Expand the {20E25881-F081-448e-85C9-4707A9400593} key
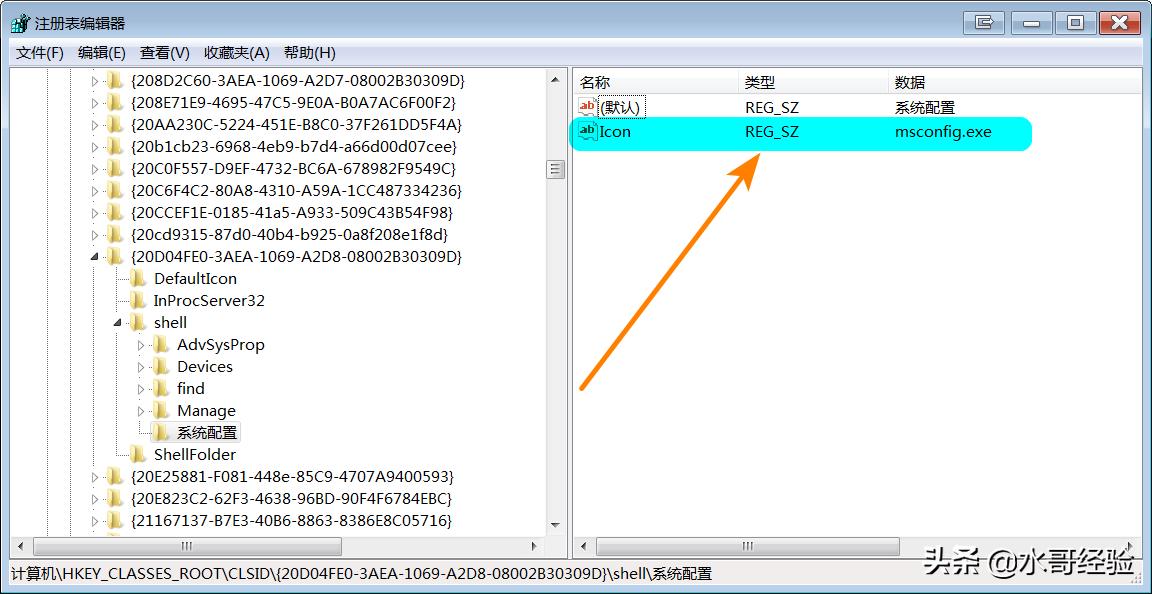 click(94, 477)
